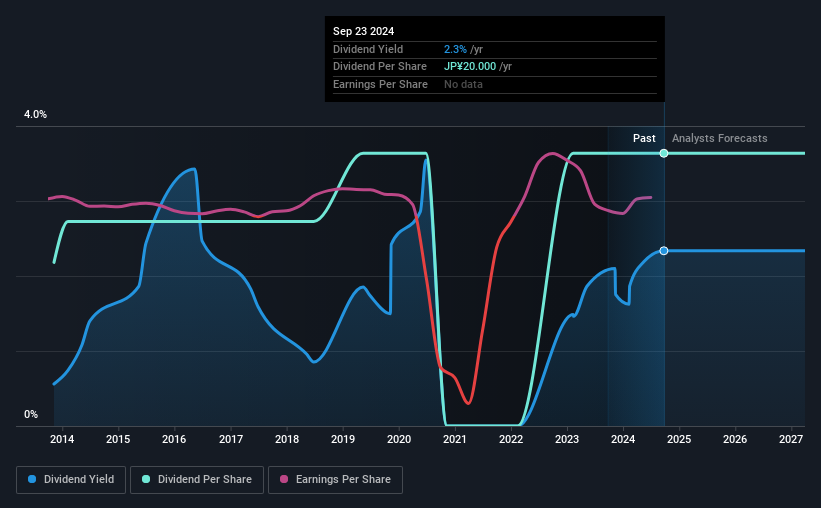Screen dimensions: 821x508
Task: Toggle the Dividend Per Share legend button
Action: pyautogui.click(x=197, y=480)
